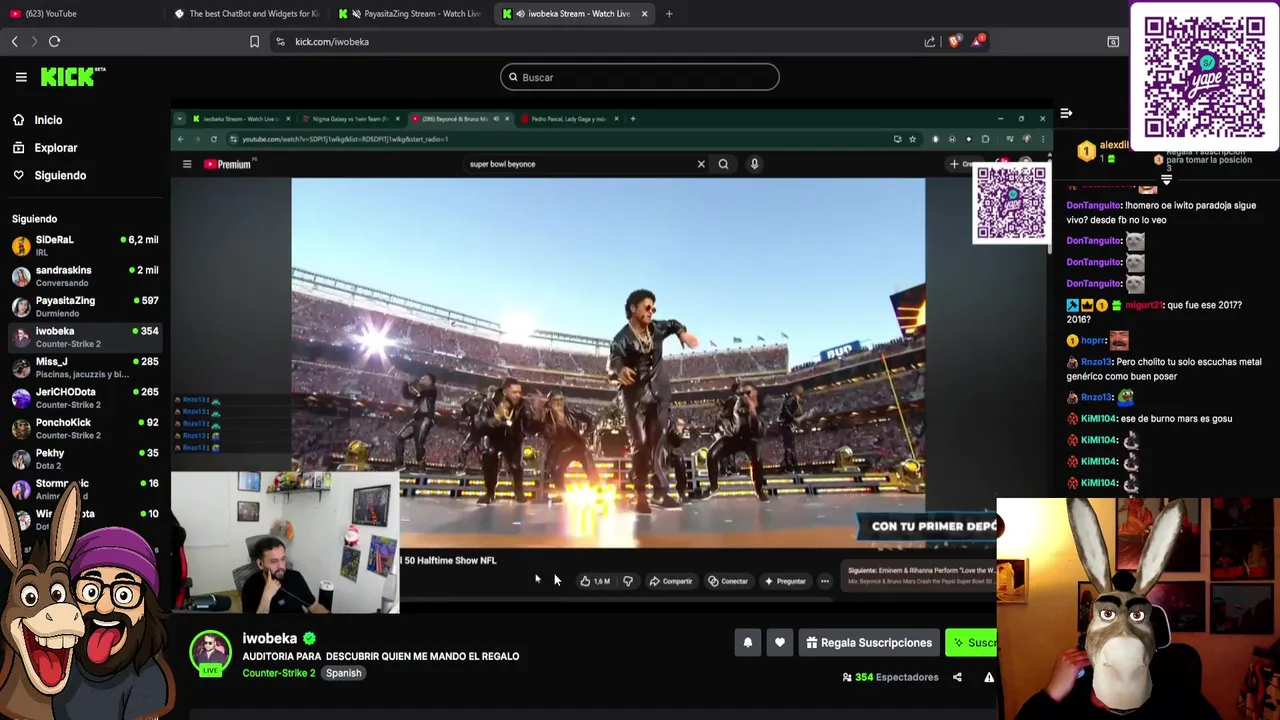Open Miss_J channel in following list
The width and height of the screenshot is (1280, 720).
coord(85,367)
